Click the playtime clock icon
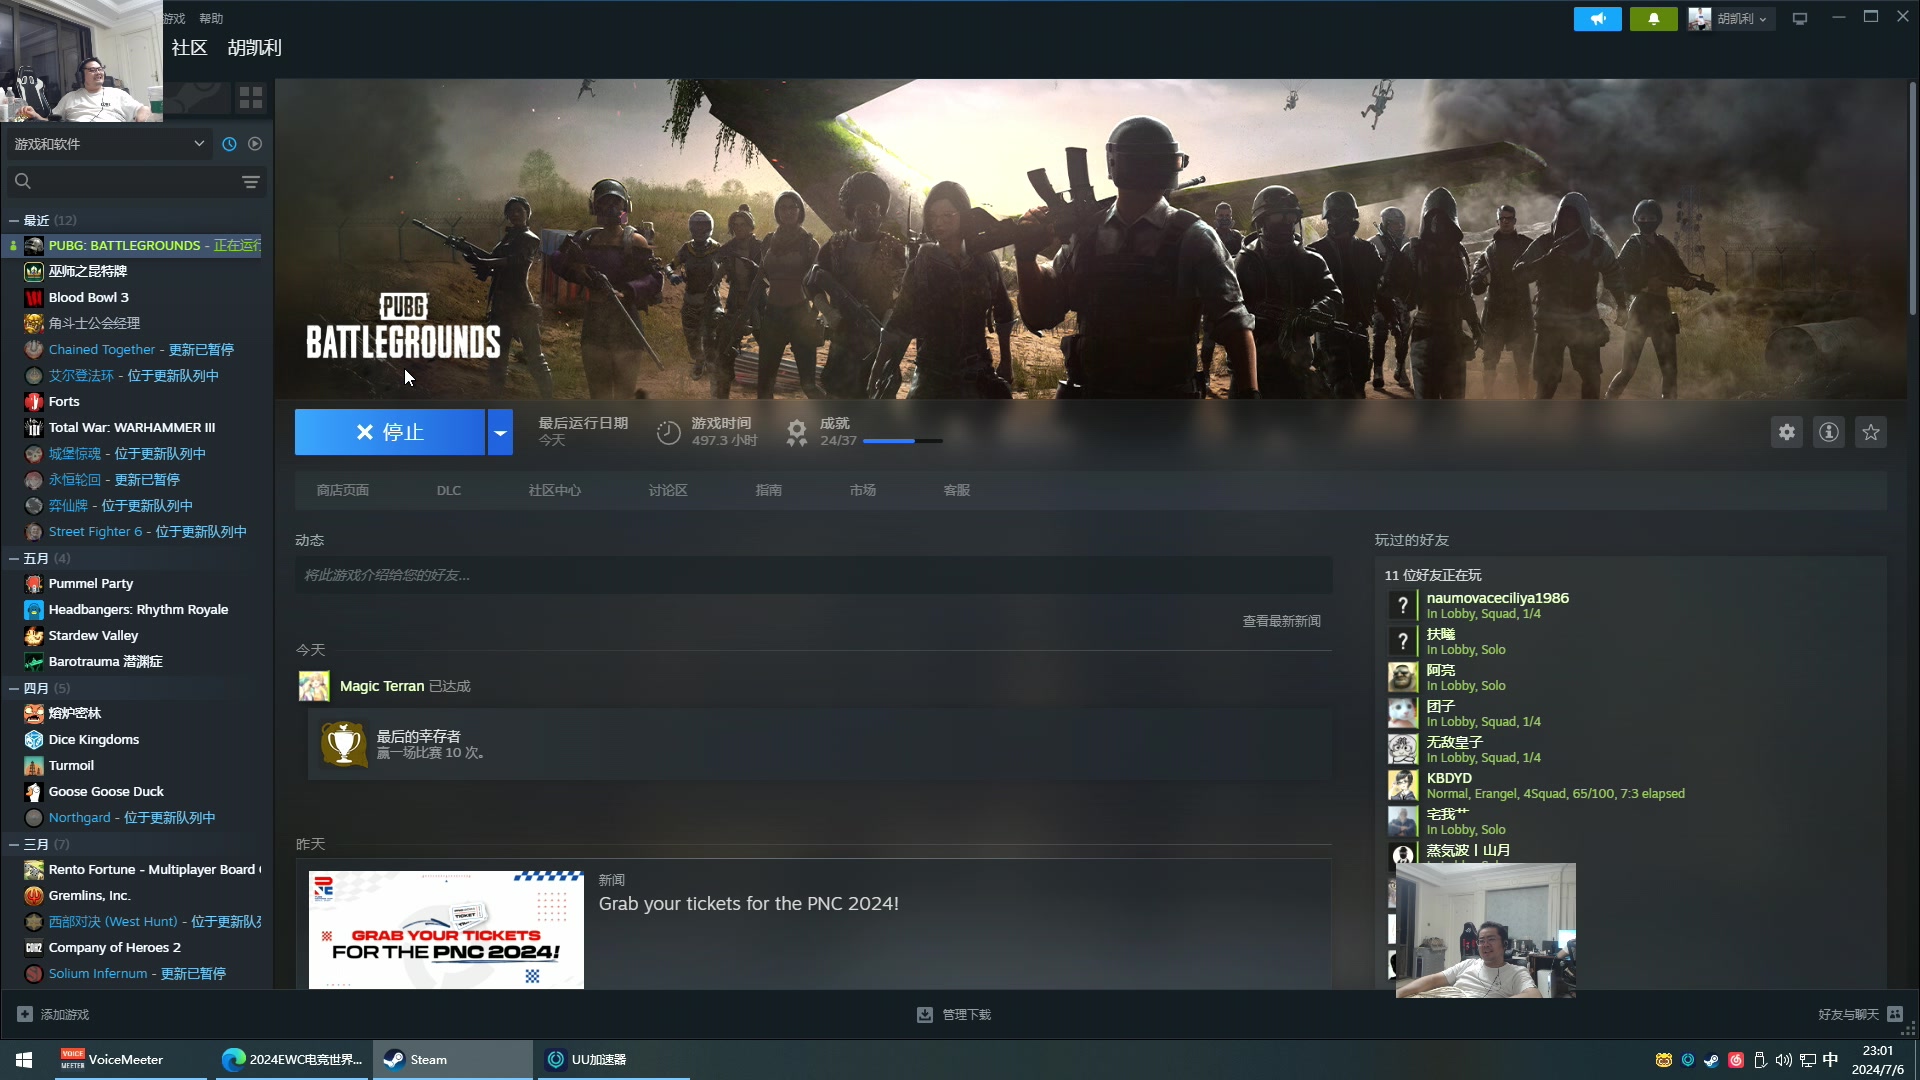 pos(668,432)
